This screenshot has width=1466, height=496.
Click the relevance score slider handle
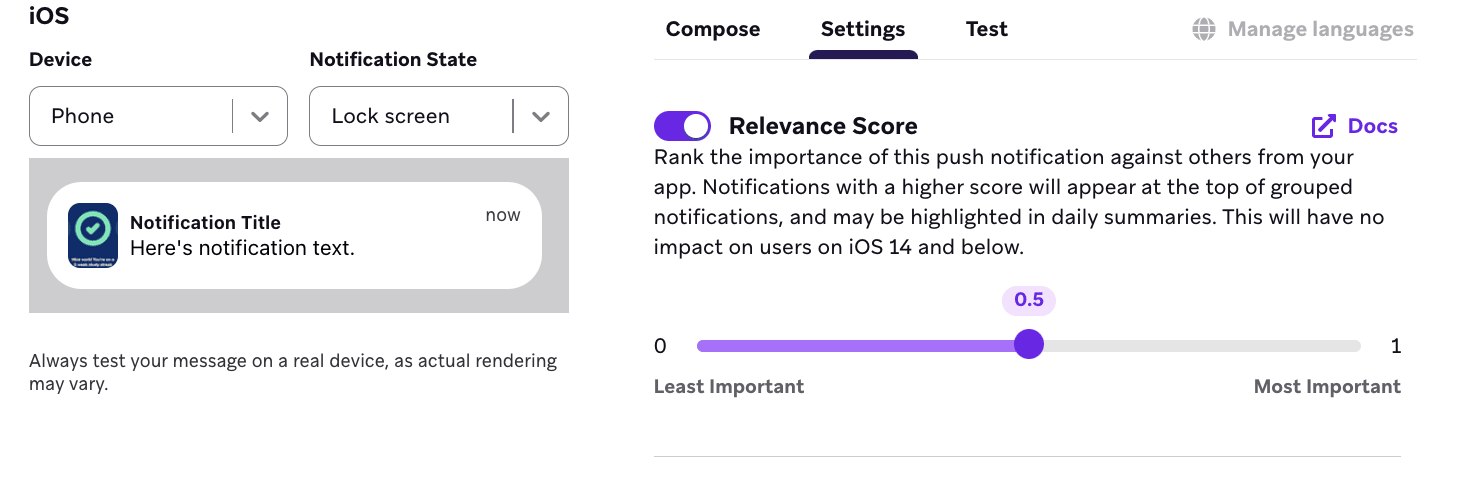(1029, 345)
